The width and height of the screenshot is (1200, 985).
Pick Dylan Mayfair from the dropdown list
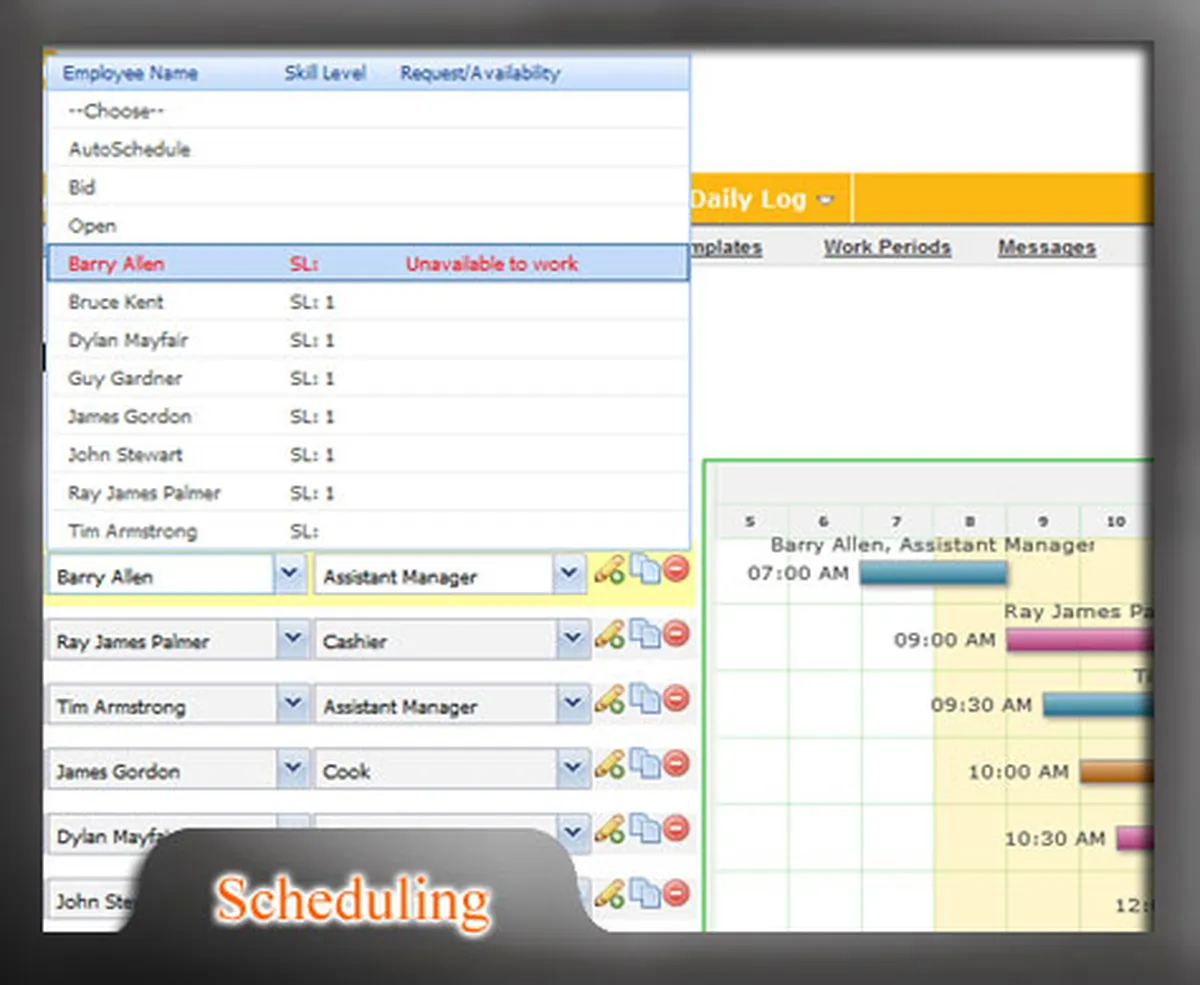369,340
